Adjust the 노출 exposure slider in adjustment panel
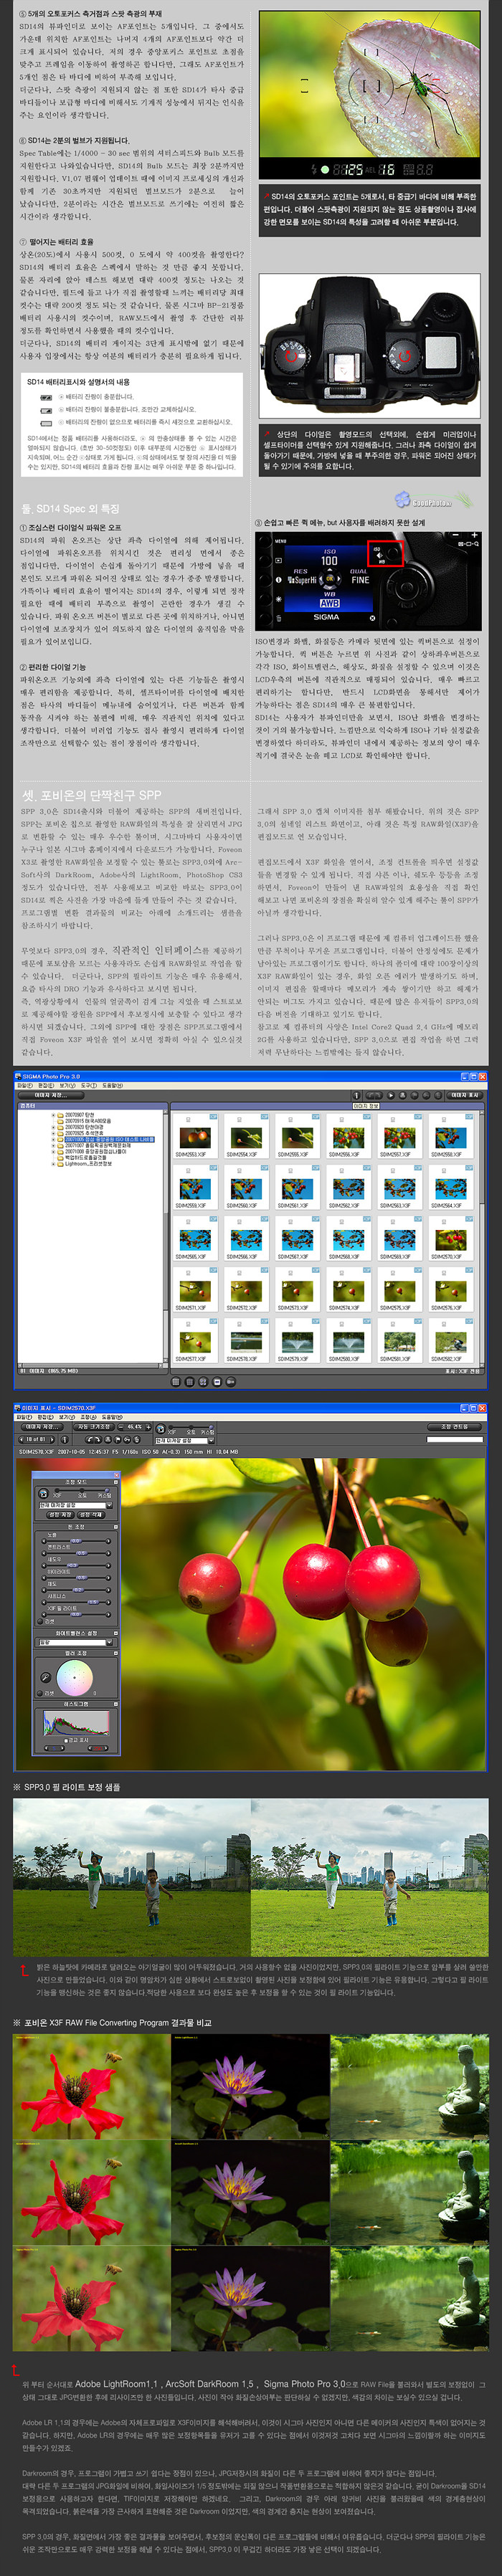 [x=76, y=1541]
